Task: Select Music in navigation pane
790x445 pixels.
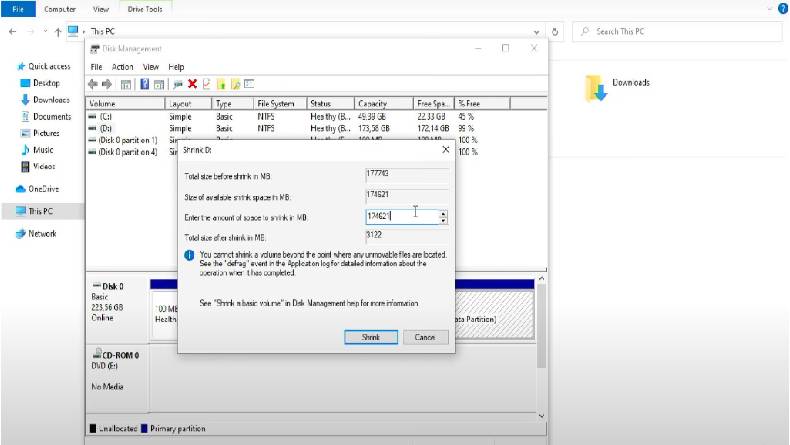Action: (37, 150)
